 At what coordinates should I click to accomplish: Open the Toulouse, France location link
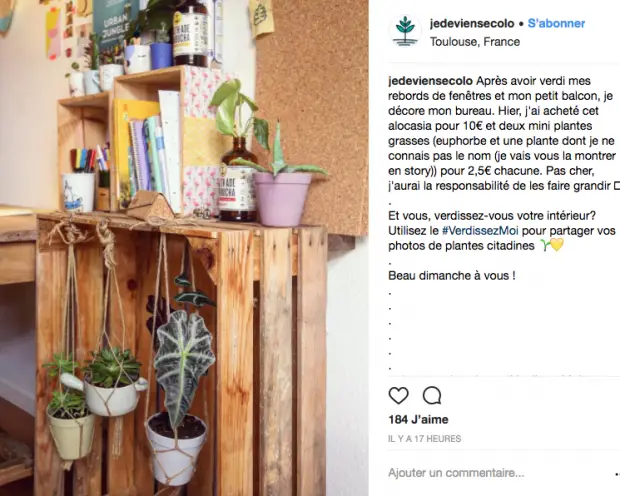click(x=475, y=42)
